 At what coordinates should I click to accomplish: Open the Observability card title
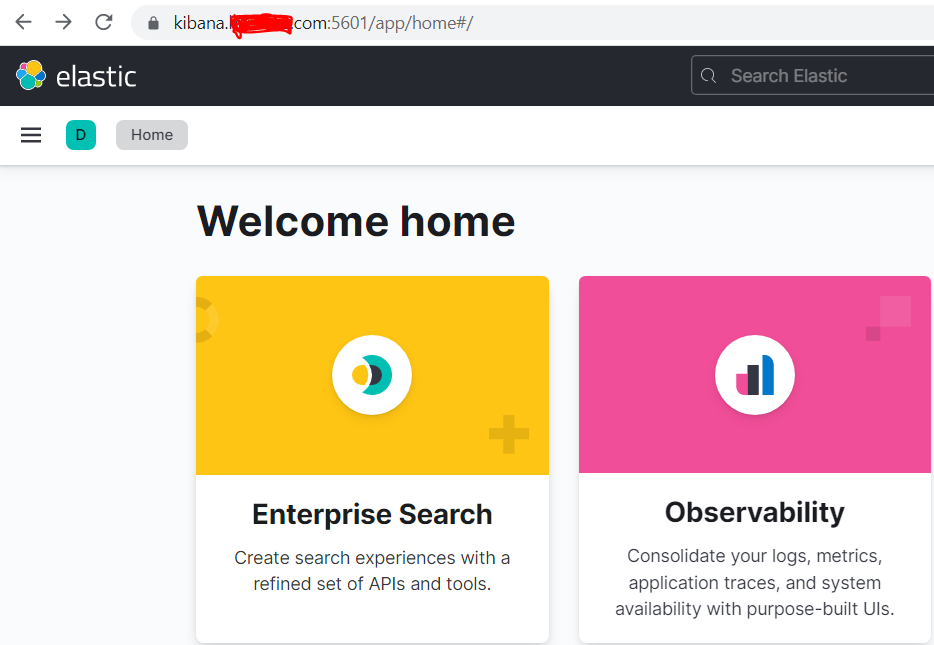click(755, 512)
